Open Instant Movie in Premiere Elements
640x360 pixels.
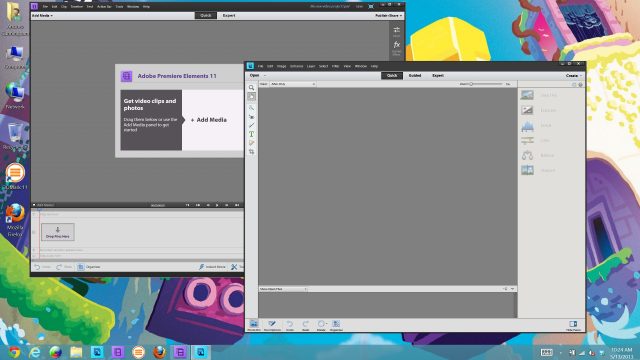[212, 267]
